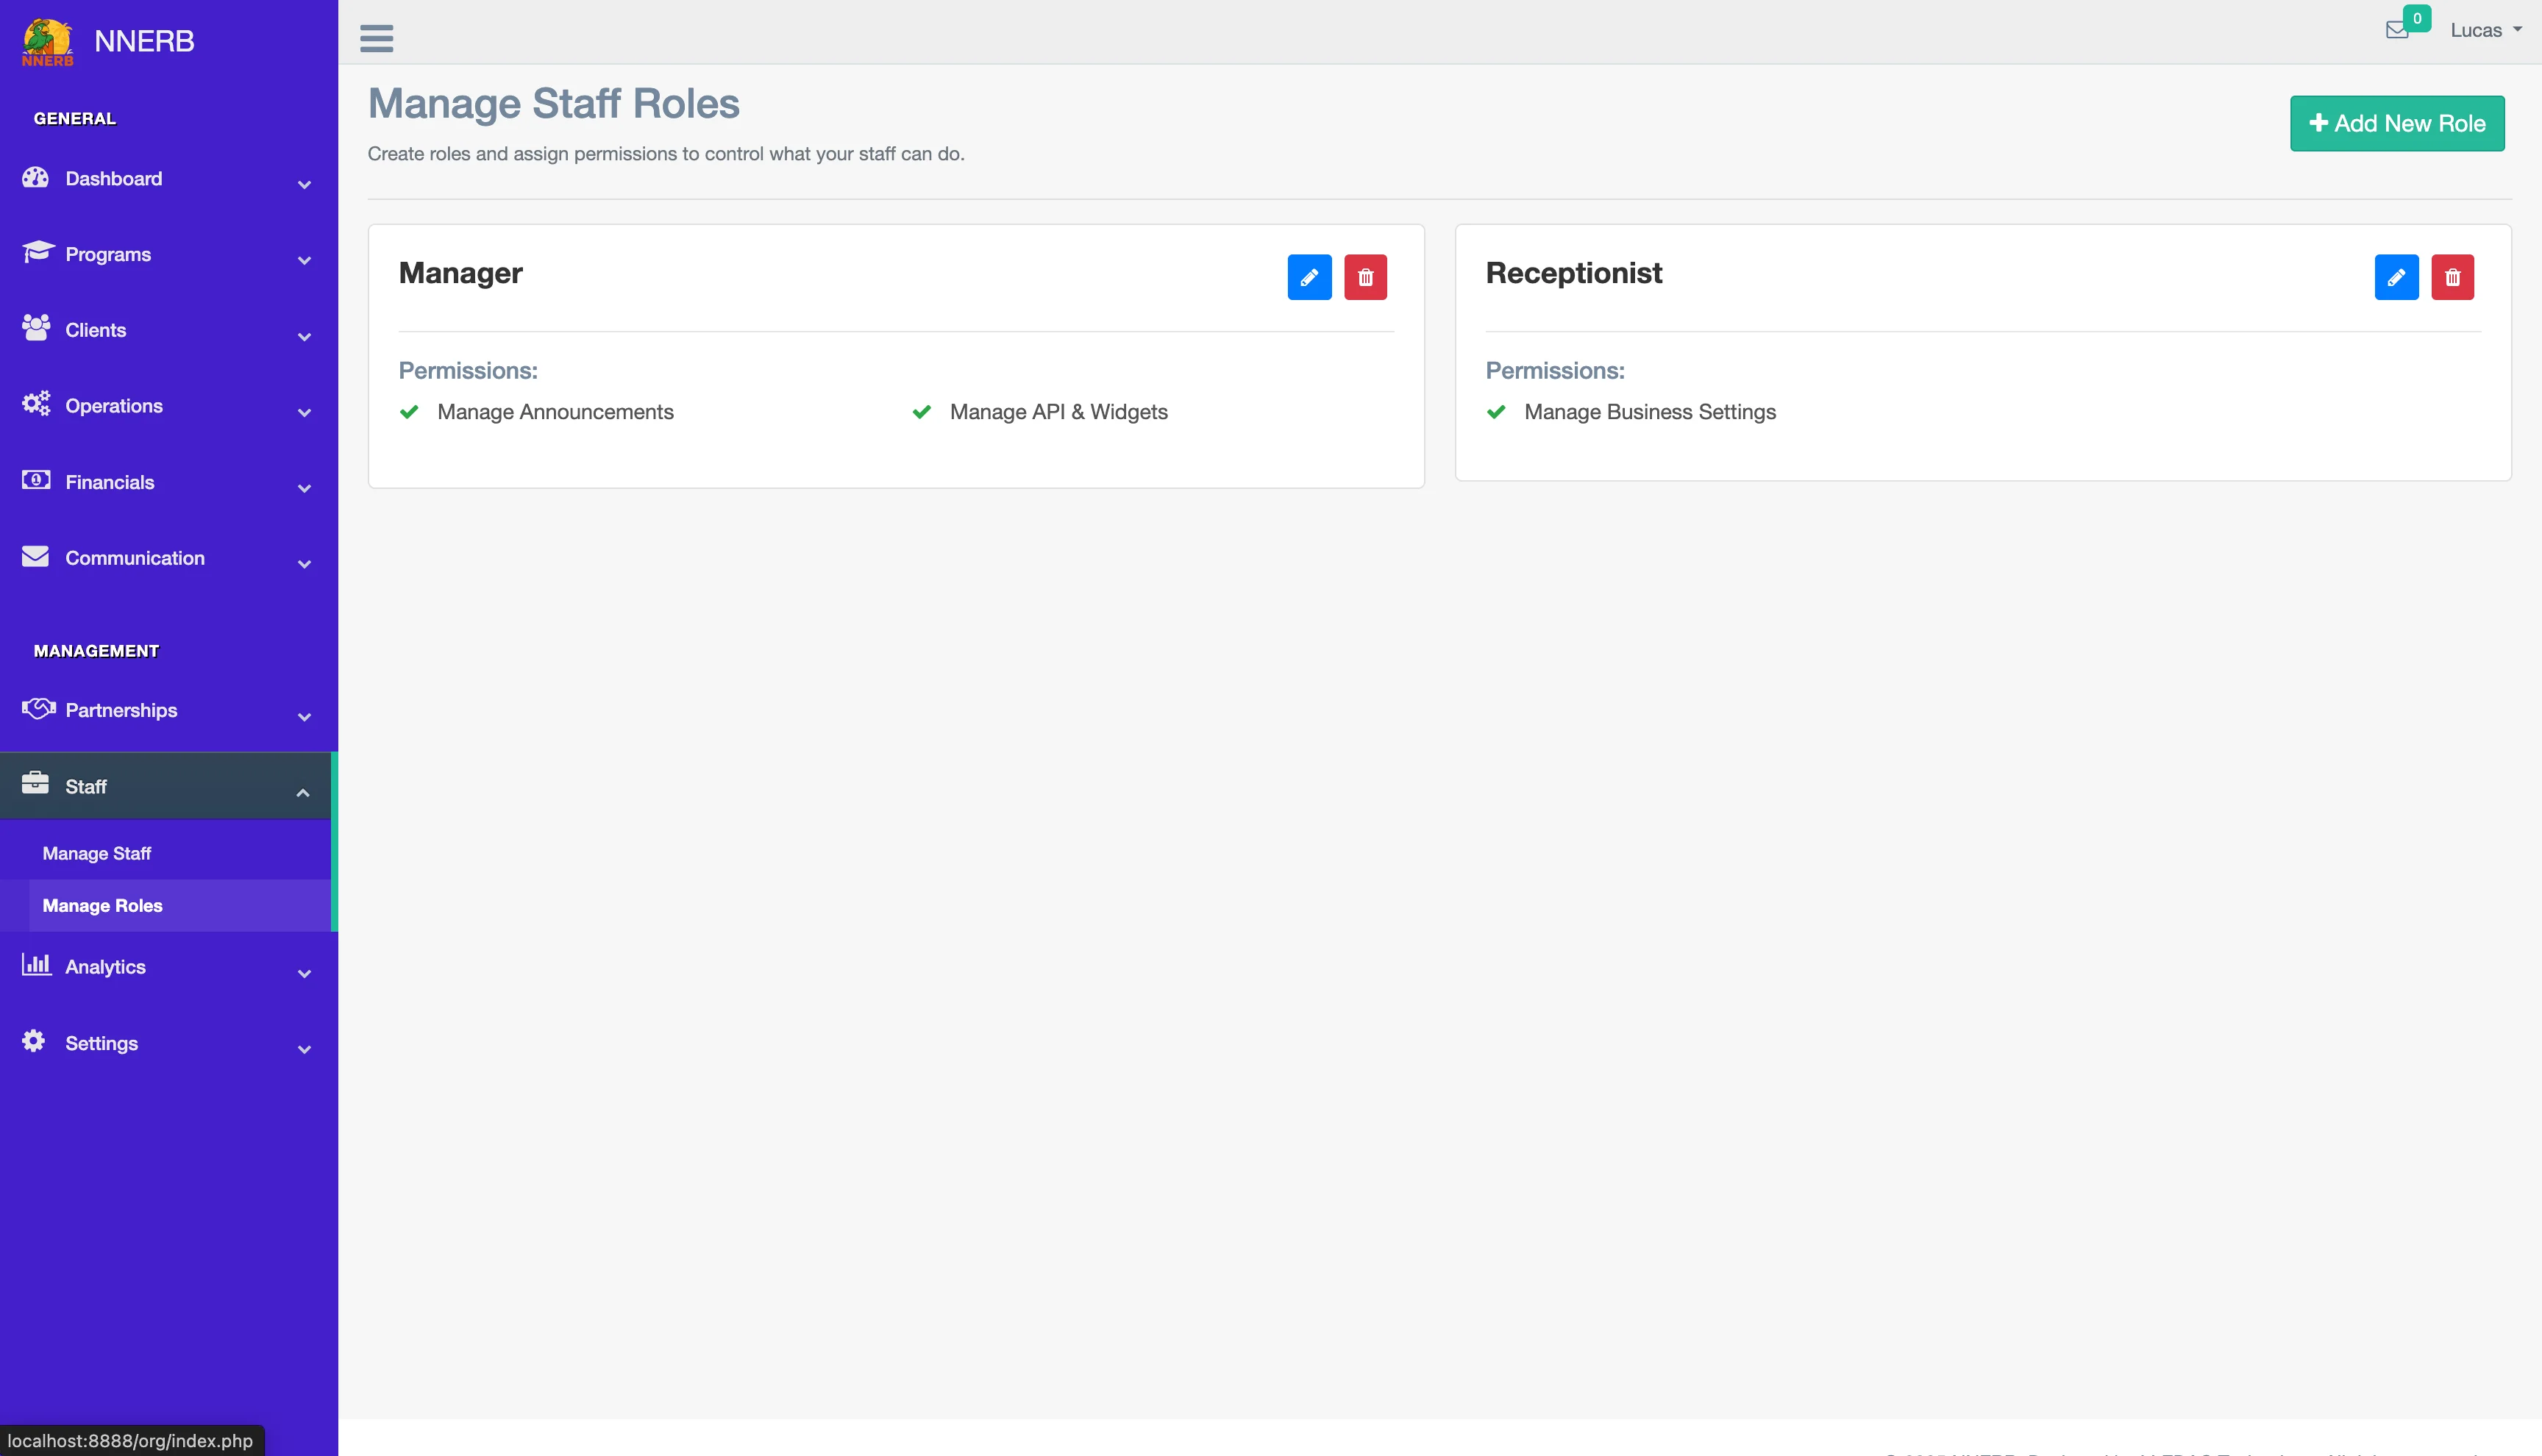Expand the Settings sidebar section
Viewport: 2542px width, 1456px height.
click(x=102, y=1043)
